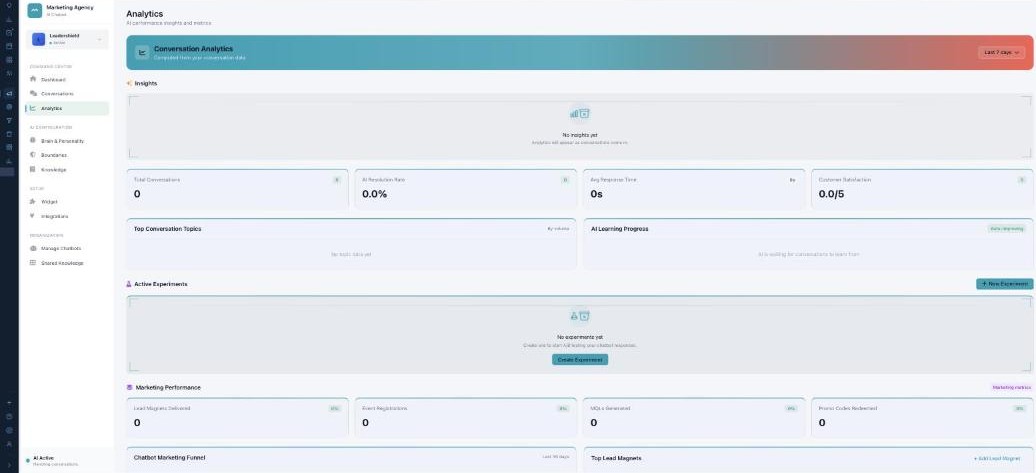This screenshot has height=473, width=1036.
Task: Click the Marketing metrics tag
Action: pyautogui.click(x=1012, y=388)
